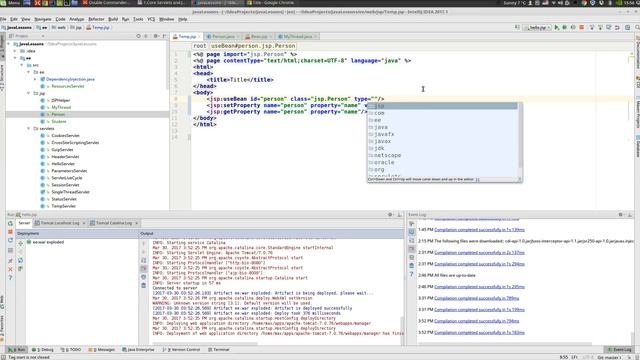Click the Rerun icon in Run panel

[x=10, y=223]
